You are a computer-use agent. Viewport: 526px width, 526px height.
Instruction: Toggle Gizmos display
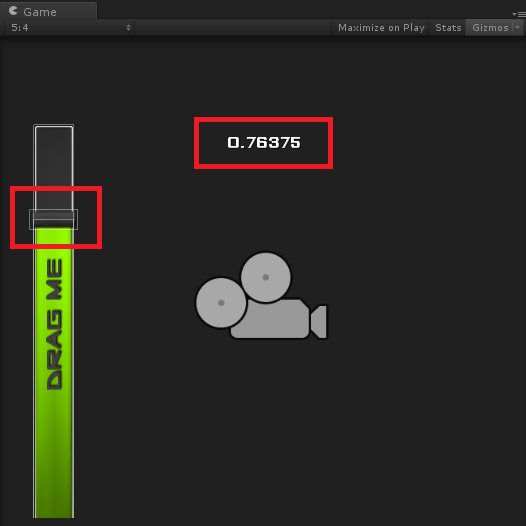(x=490, y=28)
